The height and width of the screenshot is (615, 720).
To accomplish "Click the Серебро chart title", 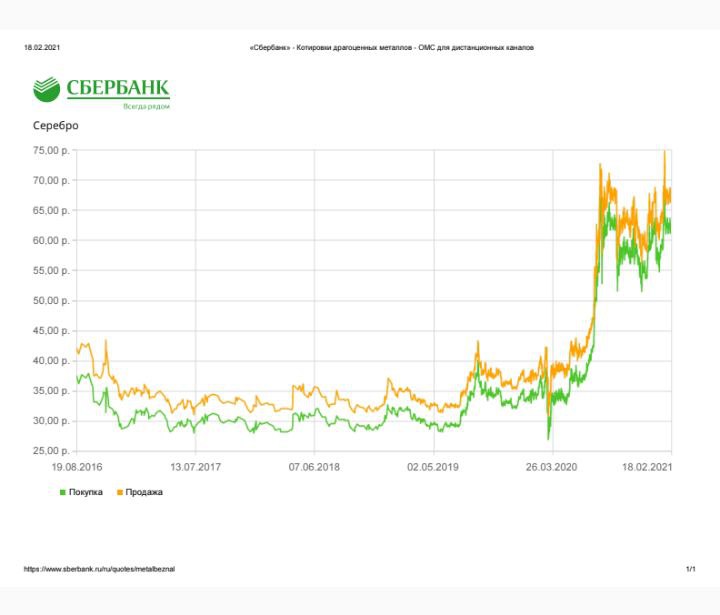I will (56, 125).
